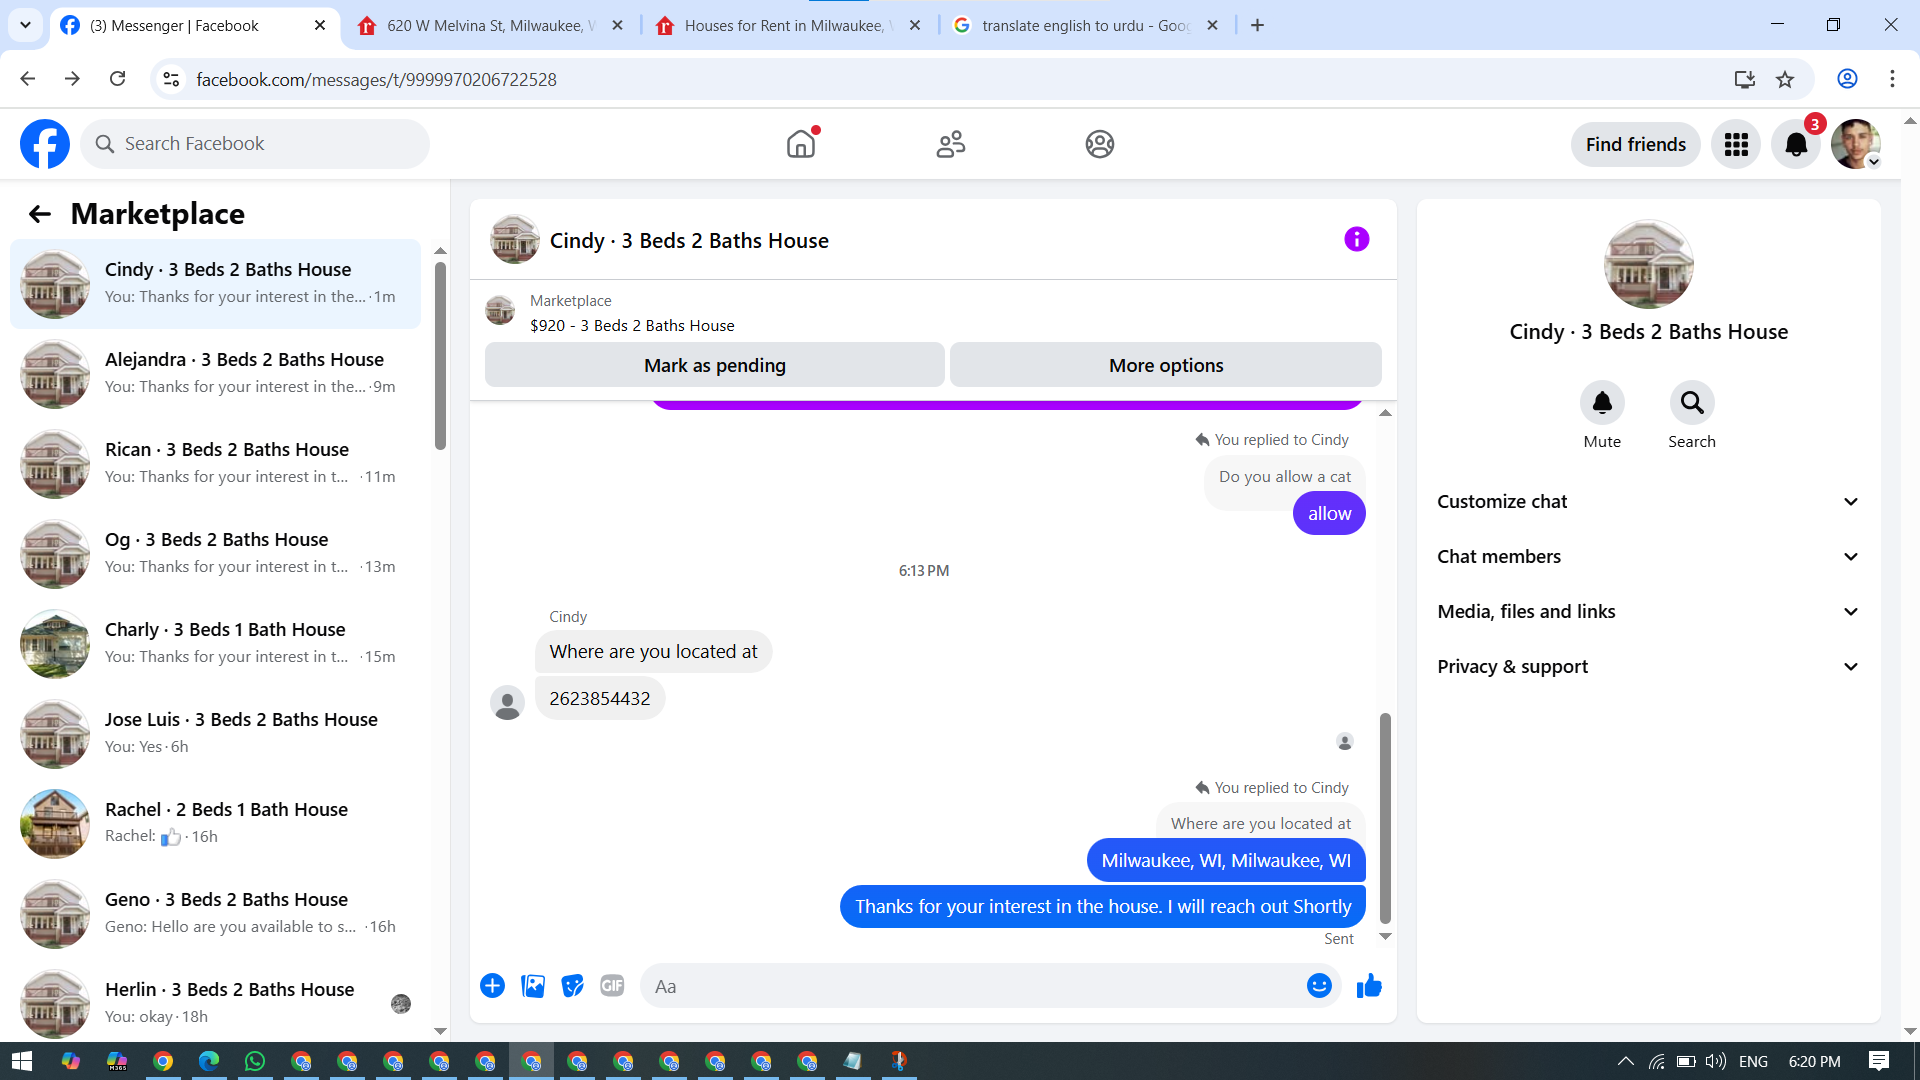Show hidden system tray icons
Screen dimensions: 1920x1080
click(x=1625, y=1061)
